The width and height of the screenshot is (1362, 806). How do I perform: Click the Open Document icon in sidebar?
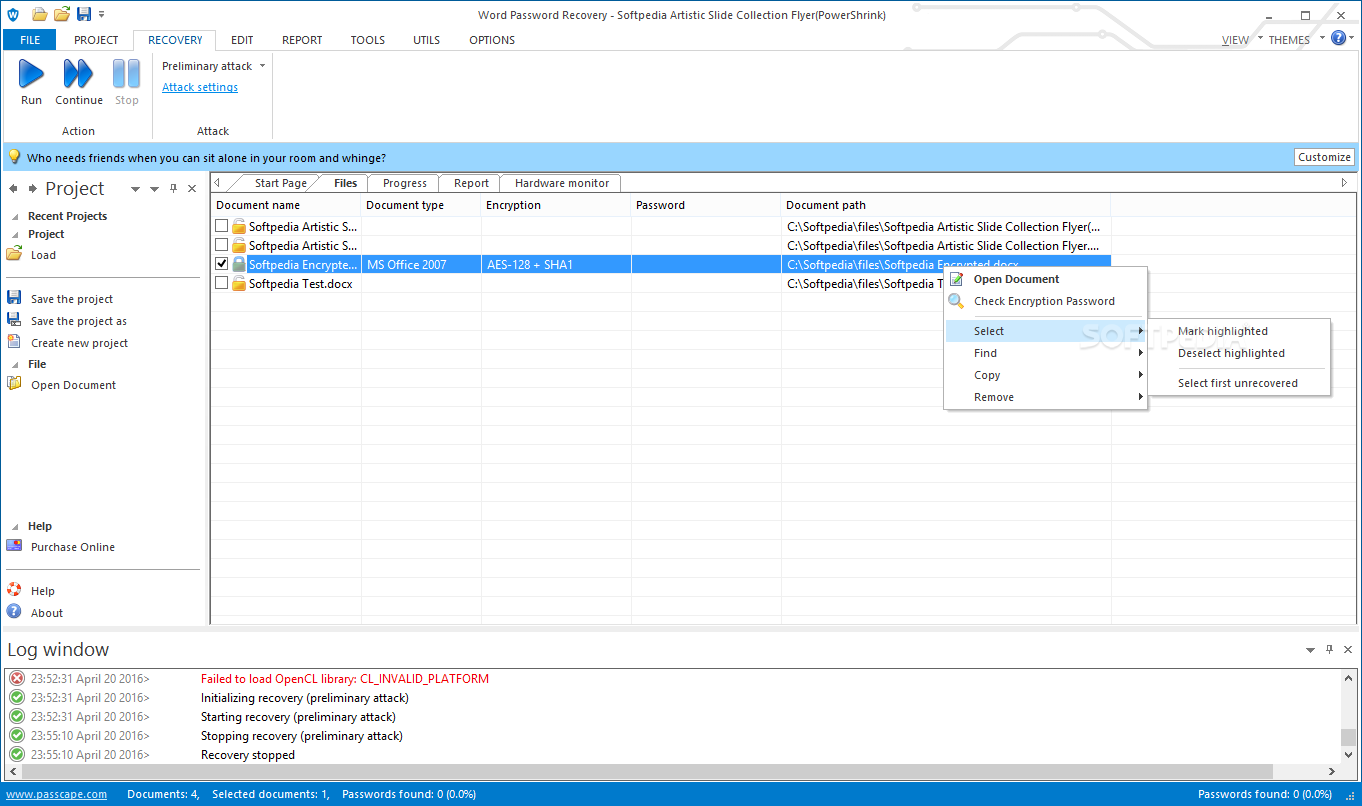14,384
